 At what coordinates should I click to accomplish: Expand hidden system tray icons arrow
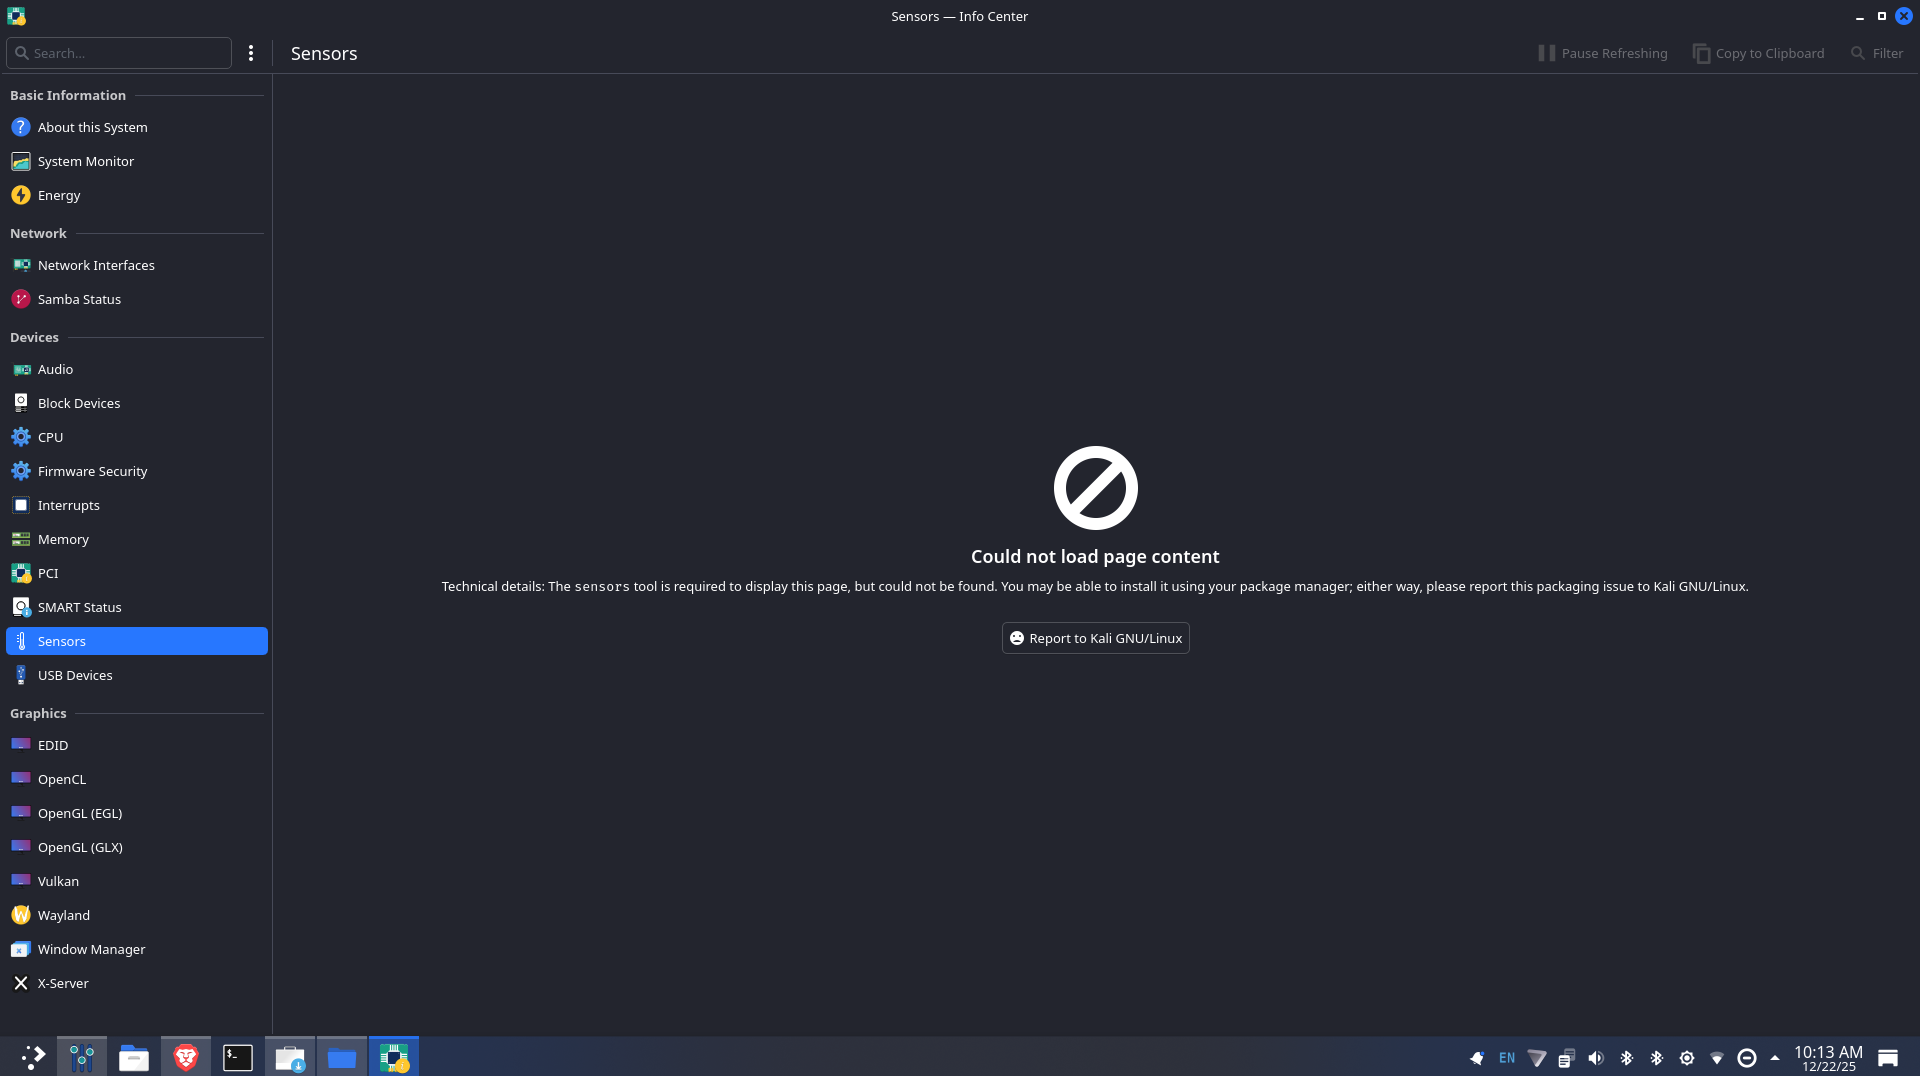tap(1775, 1058)
